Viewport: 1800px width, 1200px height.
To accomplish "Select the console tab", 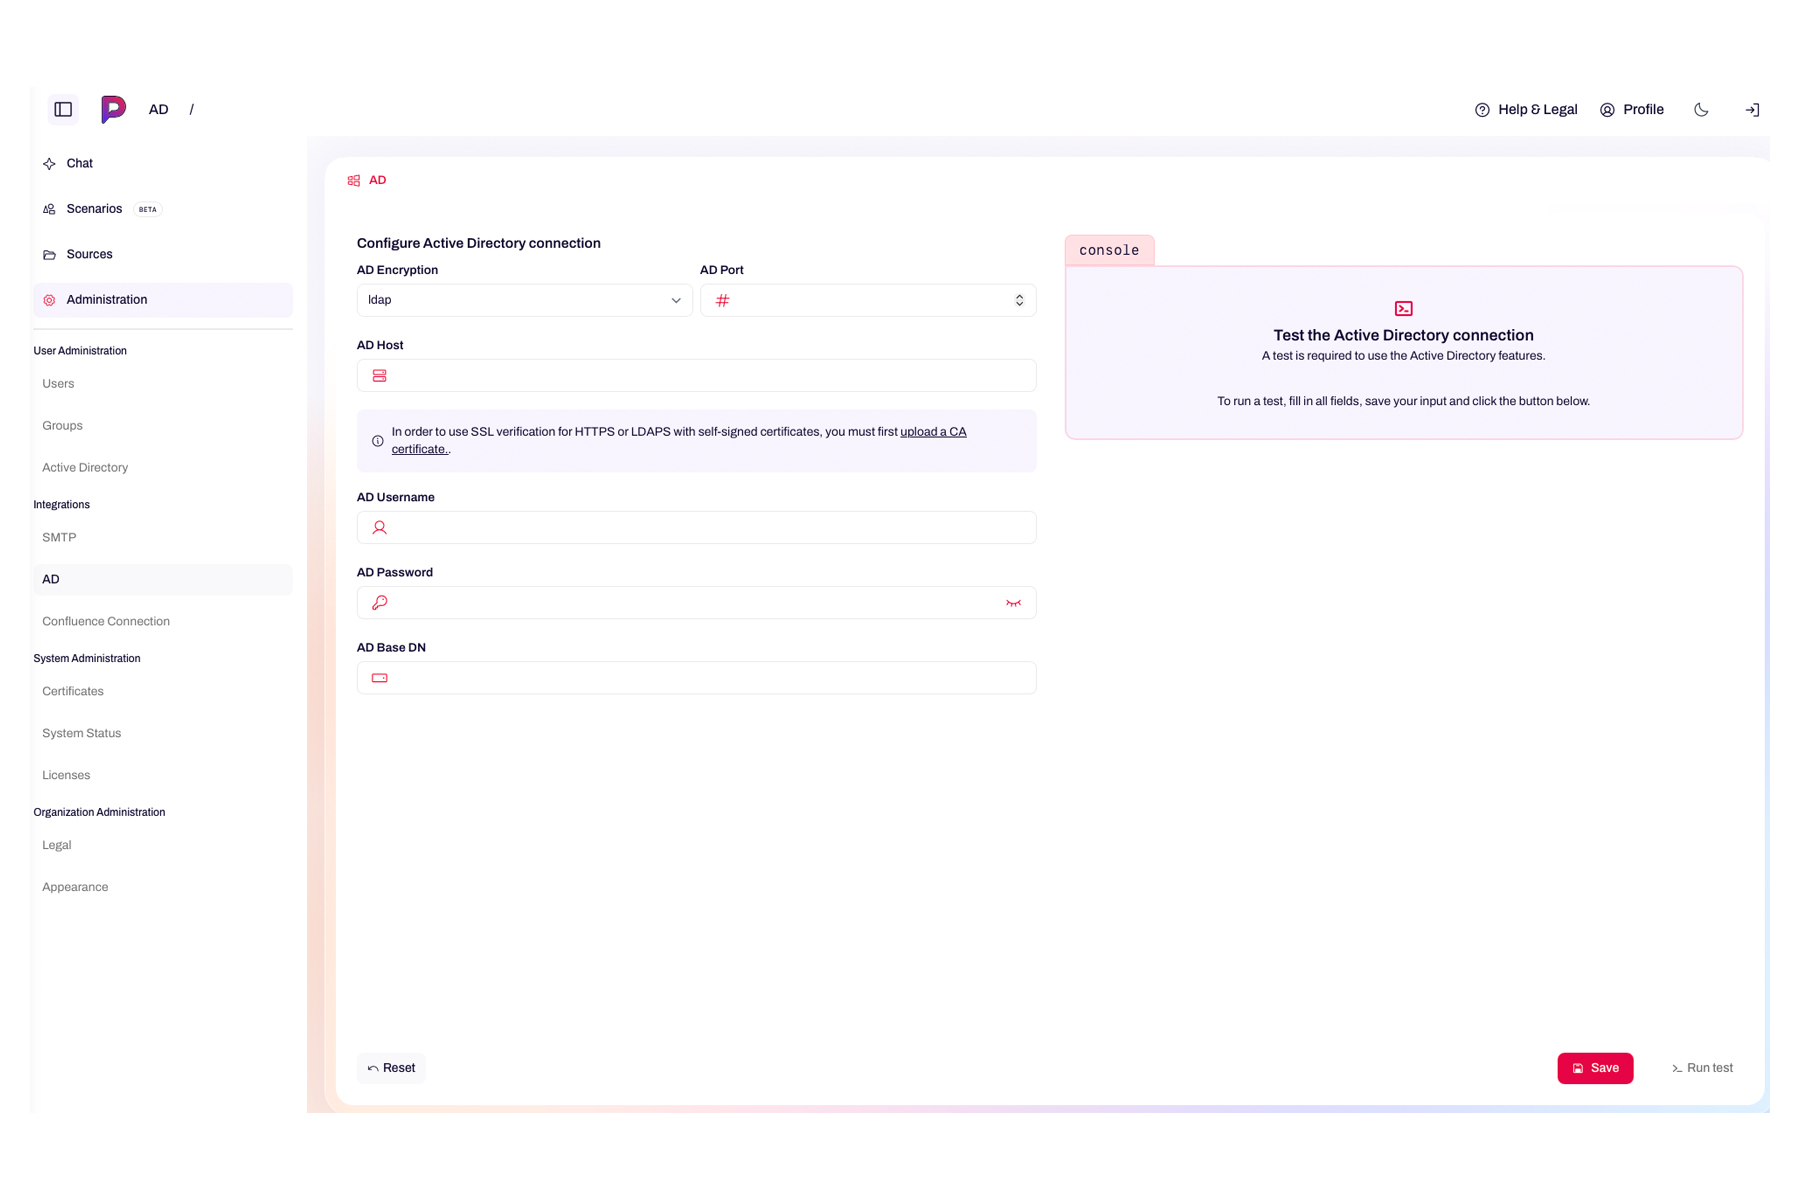I will pos(1109,250).
